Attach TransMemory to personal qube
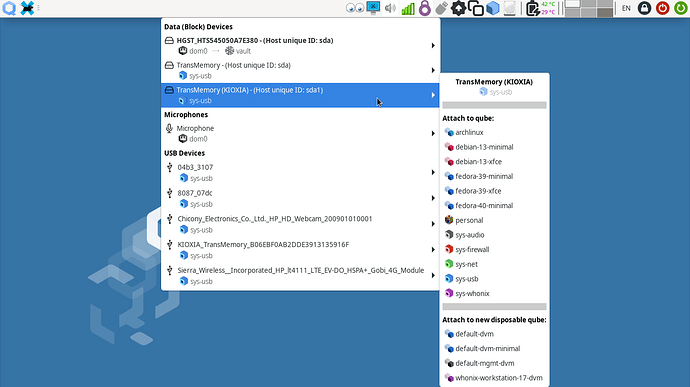 (494, 220)
